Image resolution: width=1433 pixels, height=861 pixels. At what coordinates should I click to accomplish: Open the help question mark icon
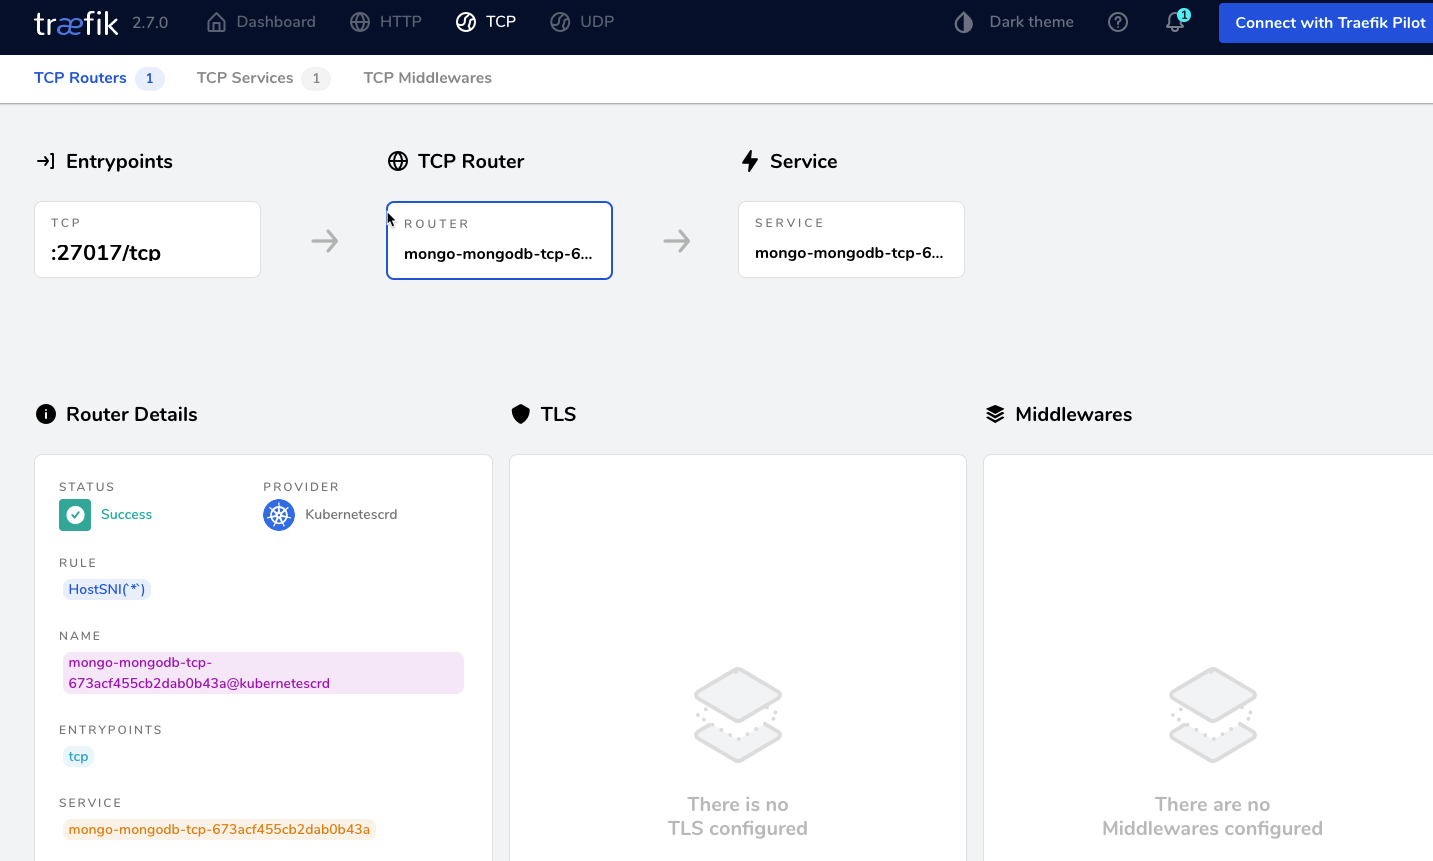[x=1118, y=22]
